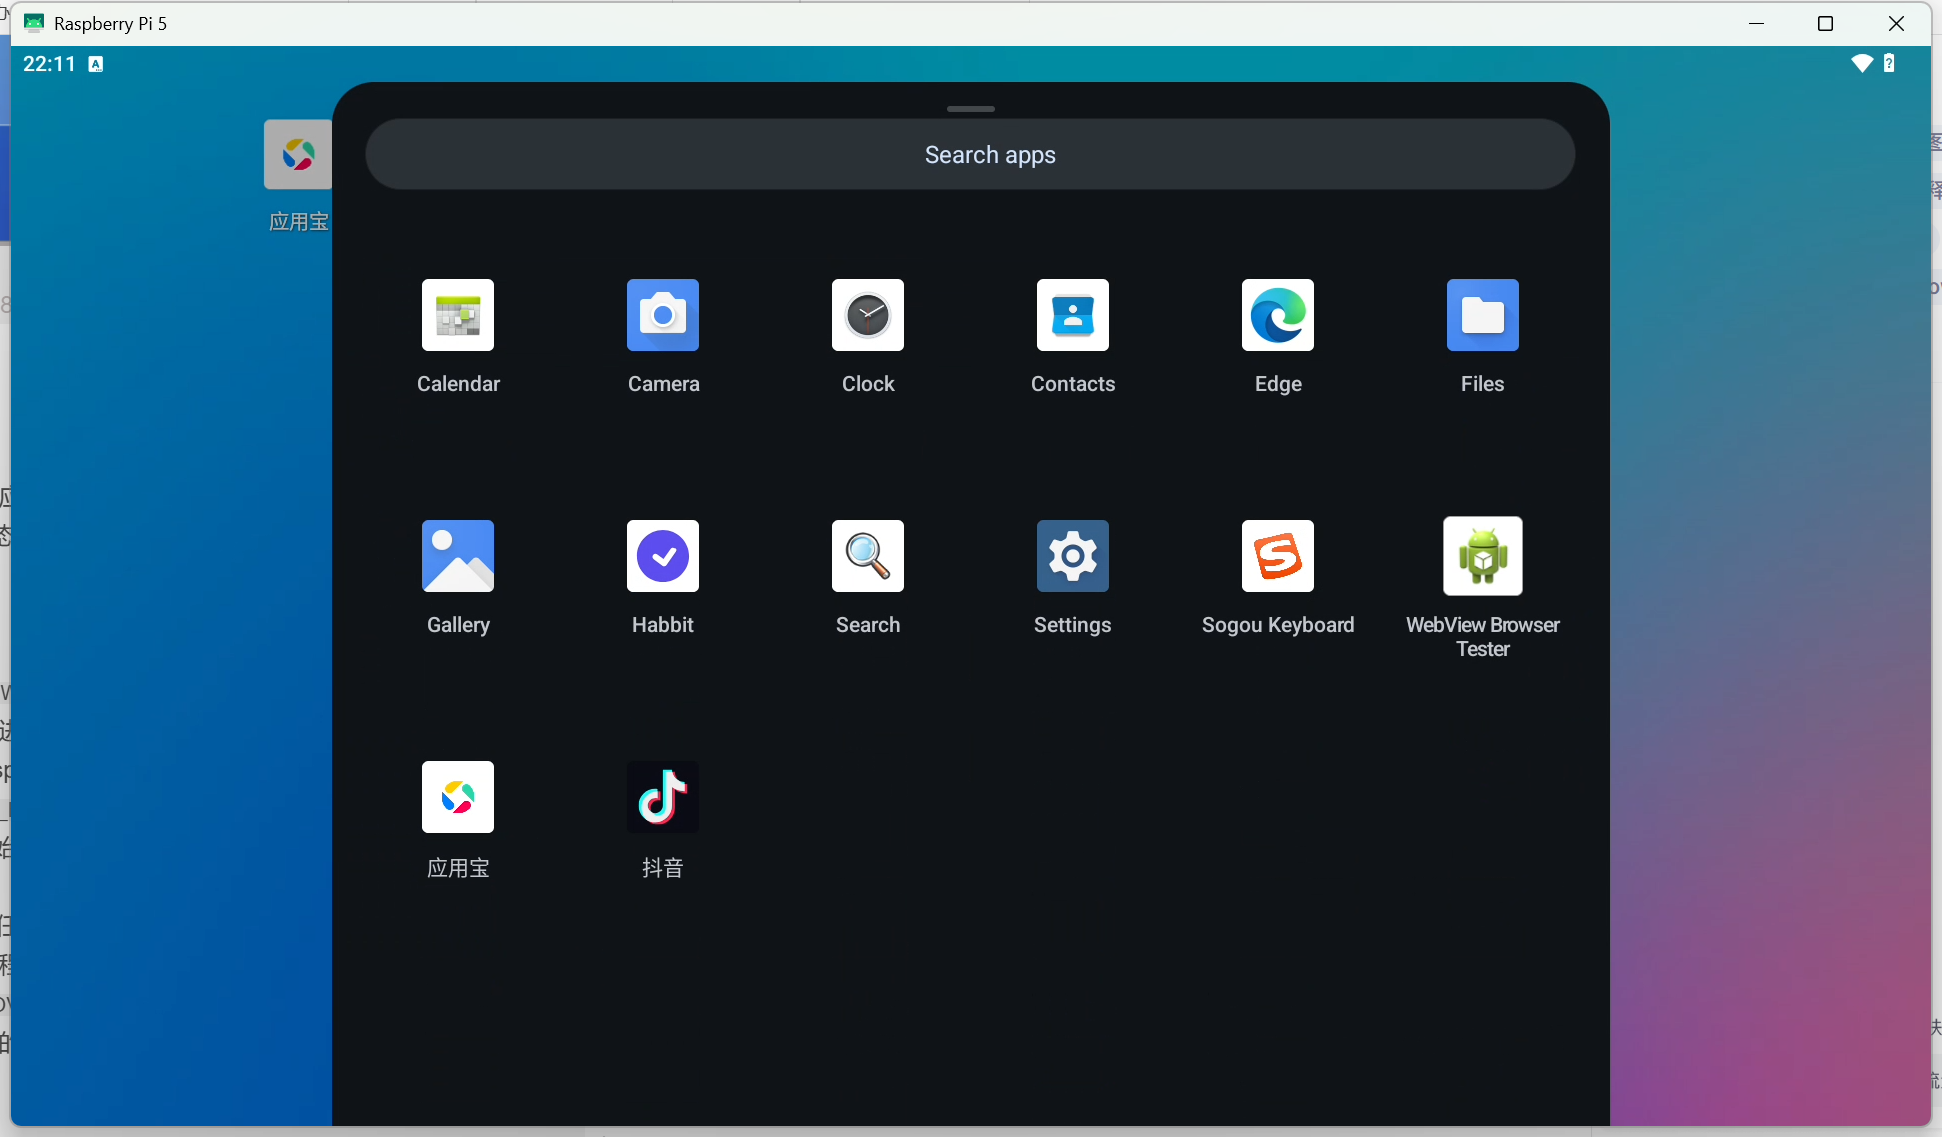This screenshot has height=1137, width=1942.
Task: Click the battery status icon
Action: coord(1889,64)
